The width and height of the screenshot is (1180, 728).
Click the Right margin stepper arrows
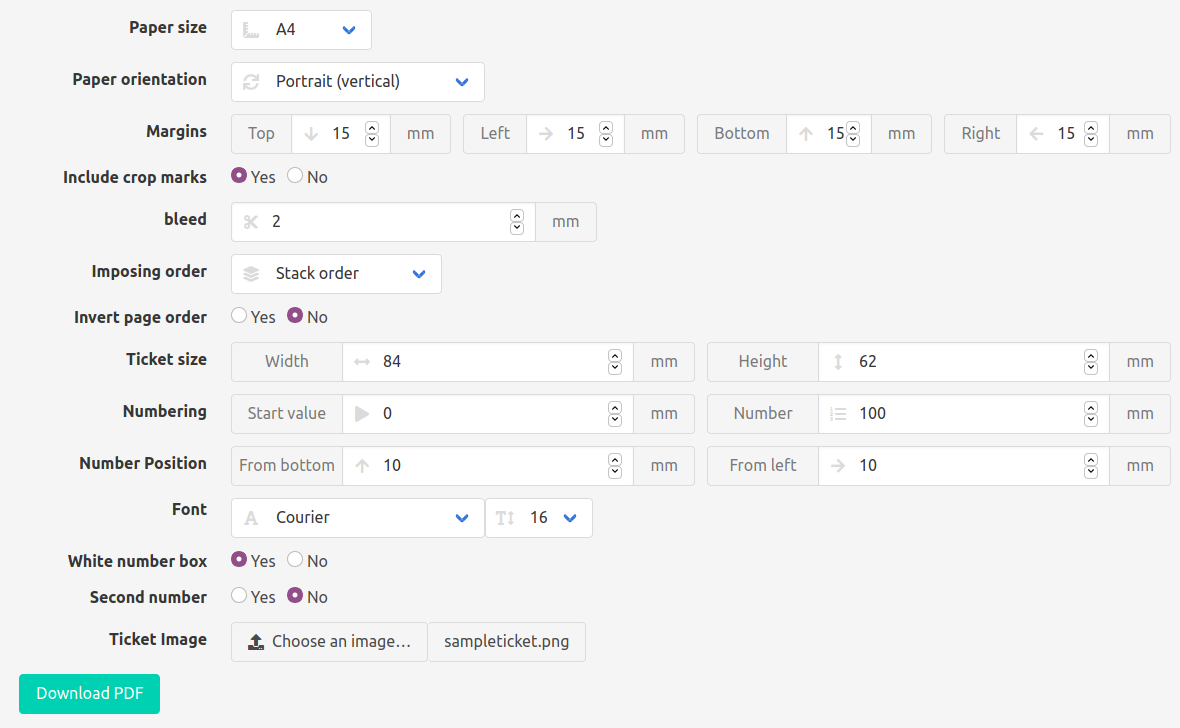click(x=1091, y=134)
